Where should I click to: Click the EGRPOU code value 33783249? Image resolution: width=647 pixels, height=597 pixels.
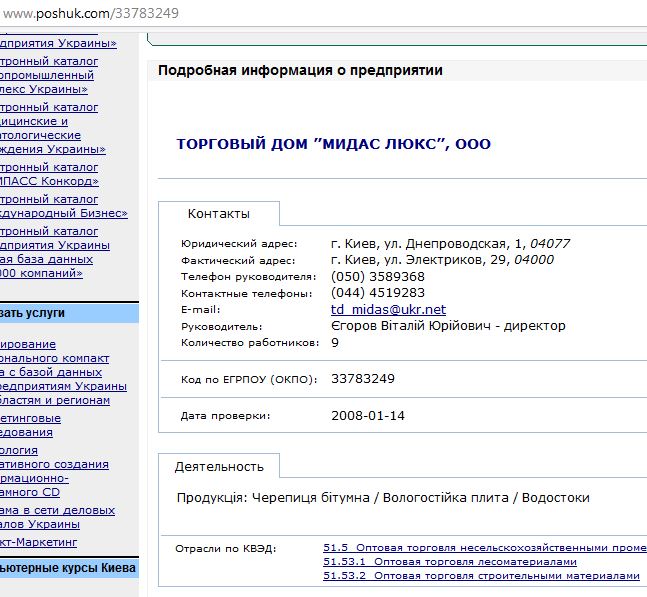(x=362, y=379)
